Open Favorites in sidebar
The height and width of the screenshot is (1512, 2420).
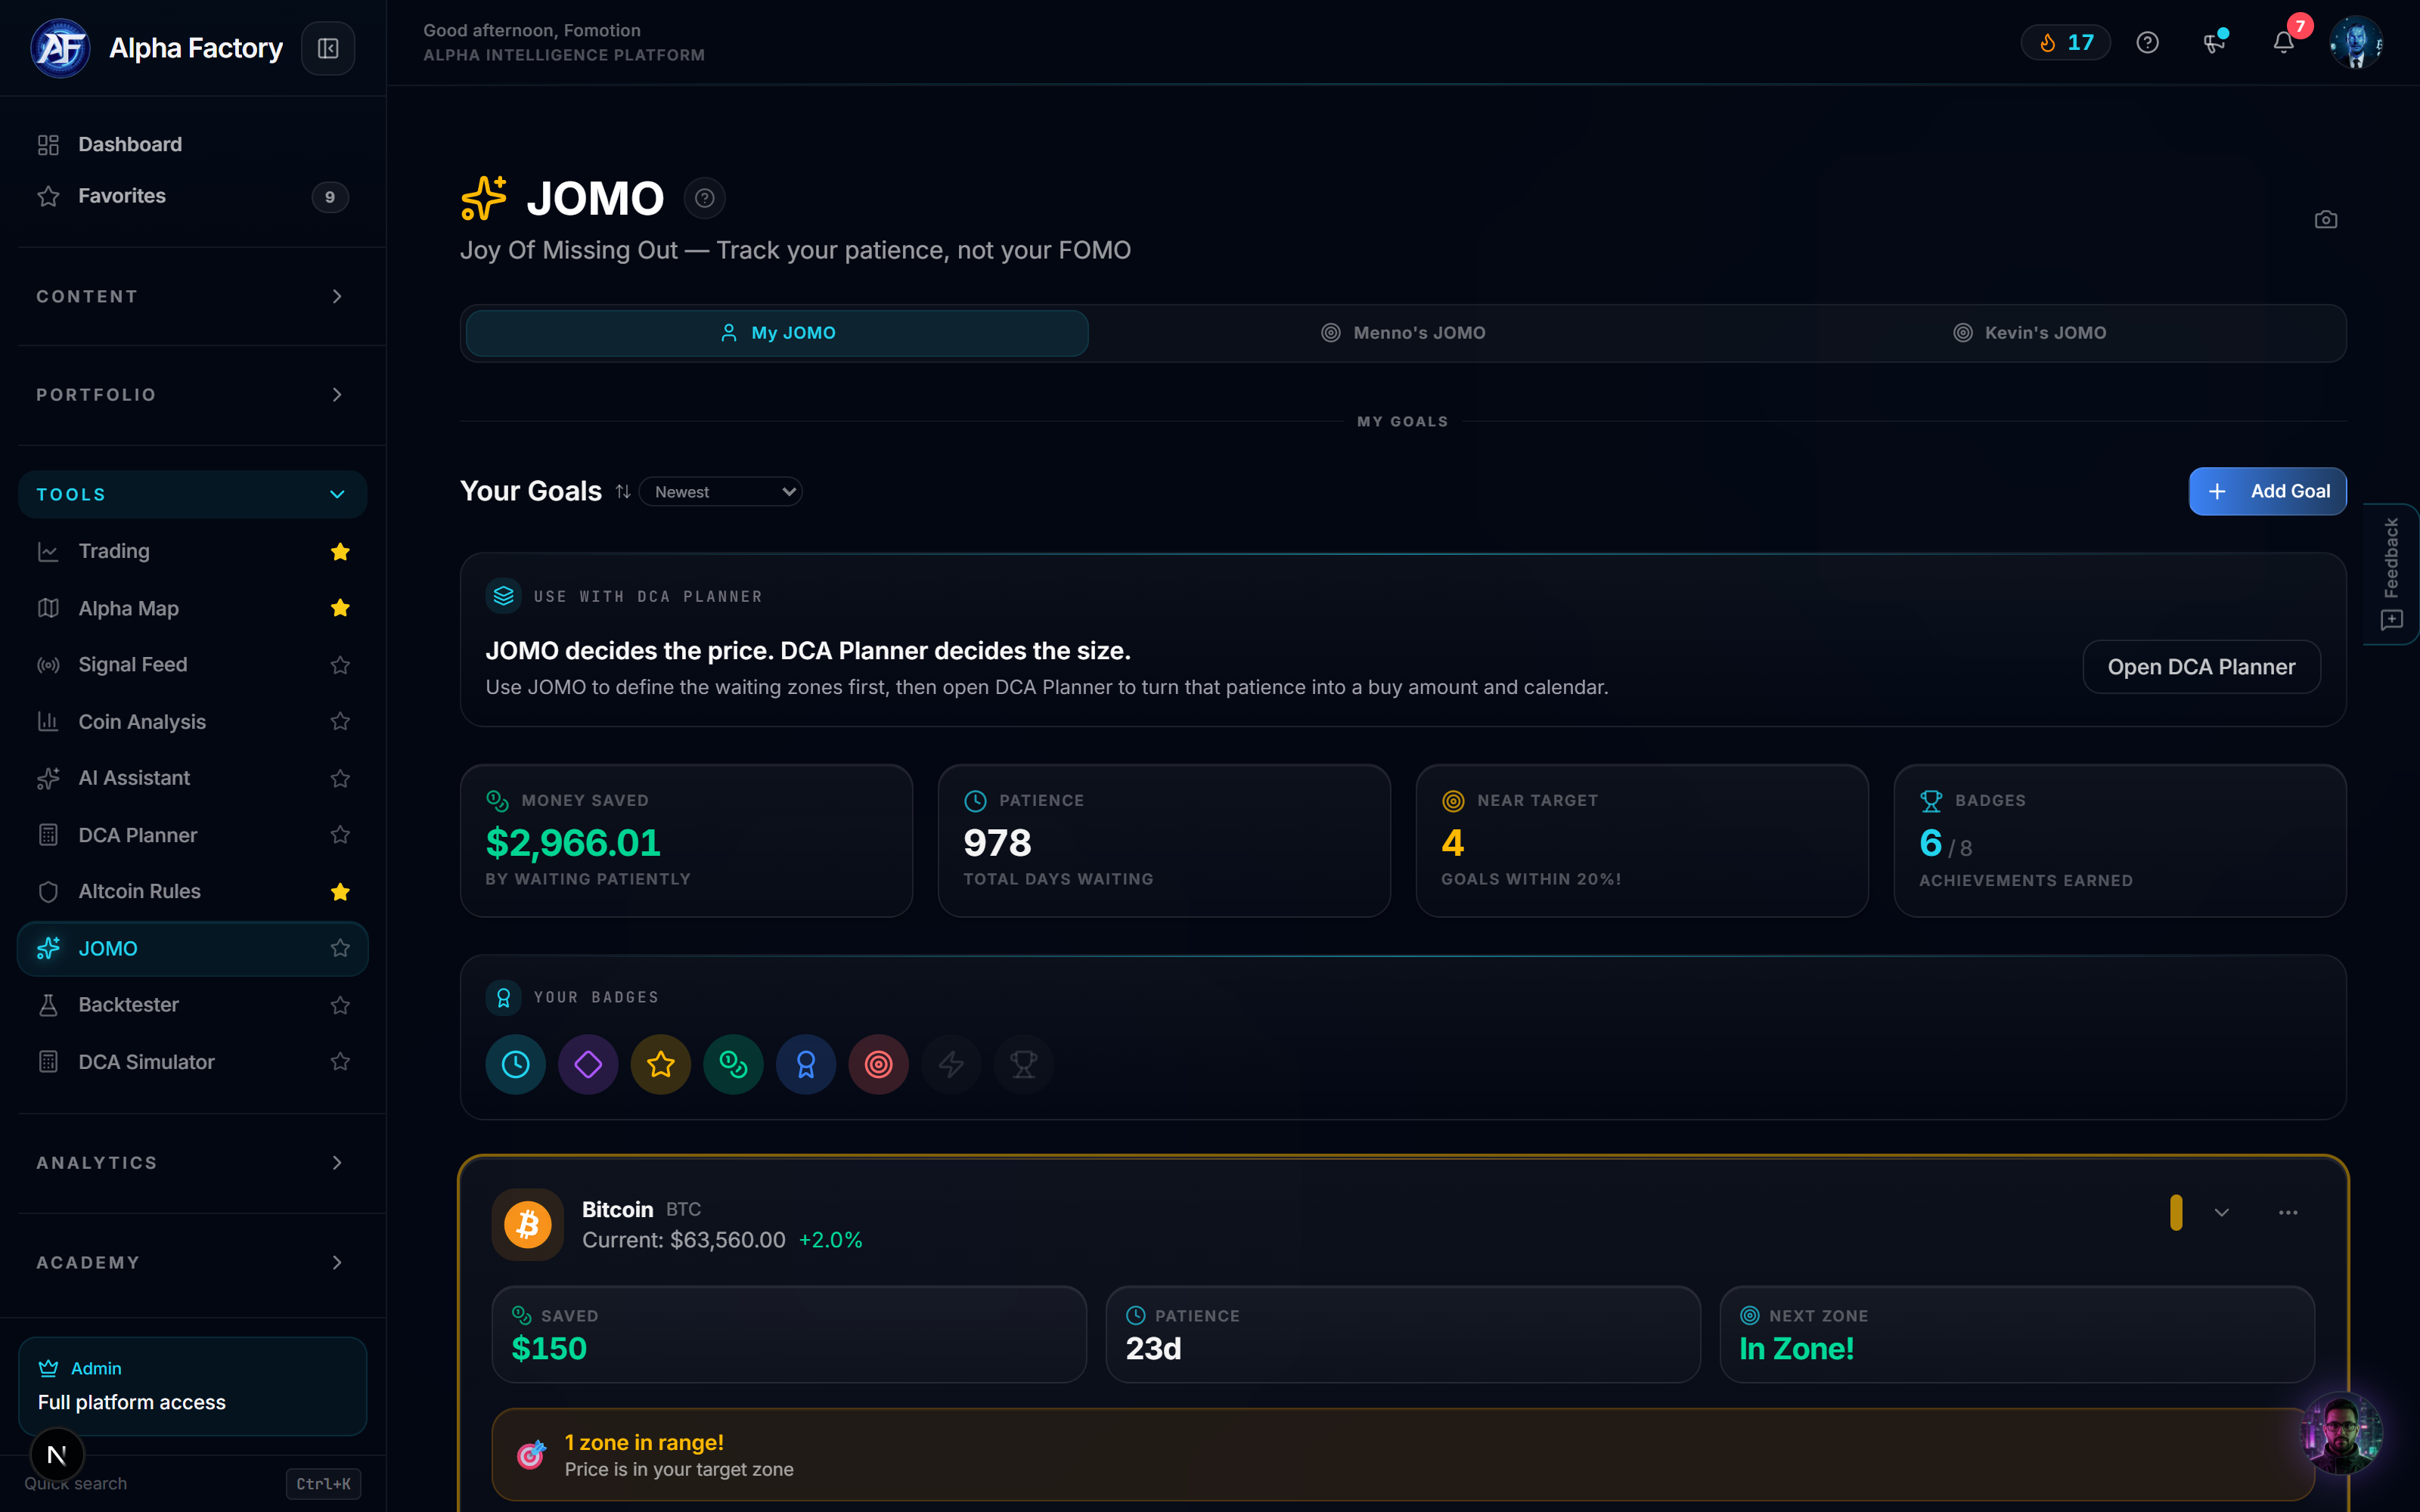pyautogui.click(x=193, y=196)
